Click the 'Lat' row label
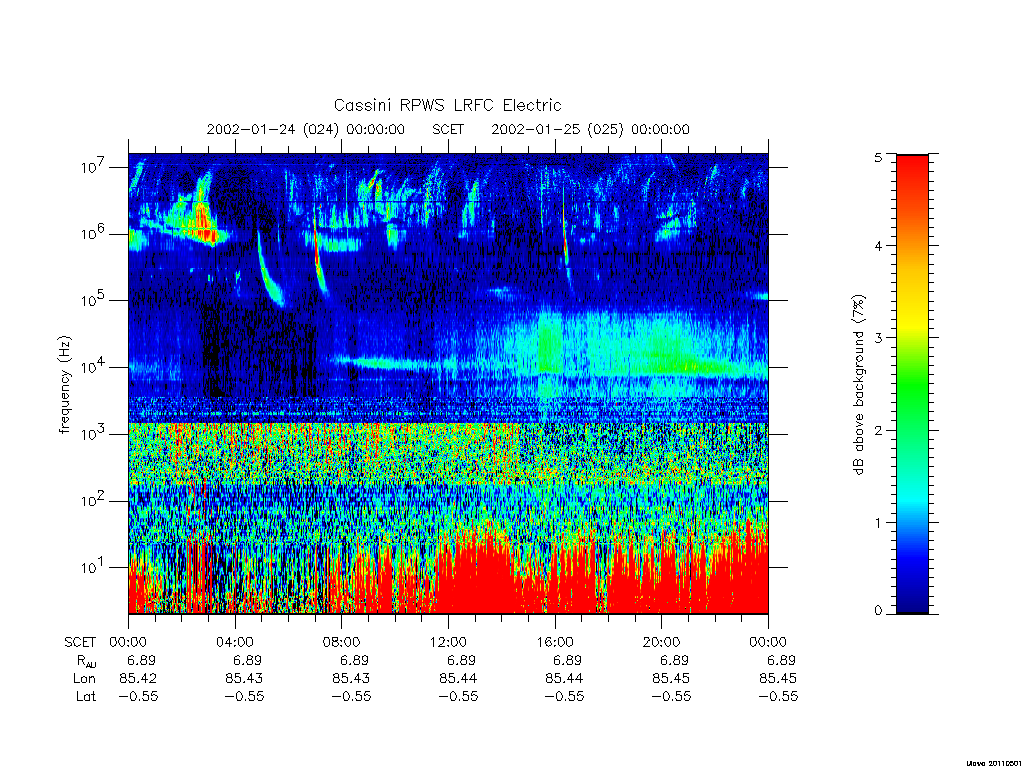1024x768 pixels. click(86, 697)
